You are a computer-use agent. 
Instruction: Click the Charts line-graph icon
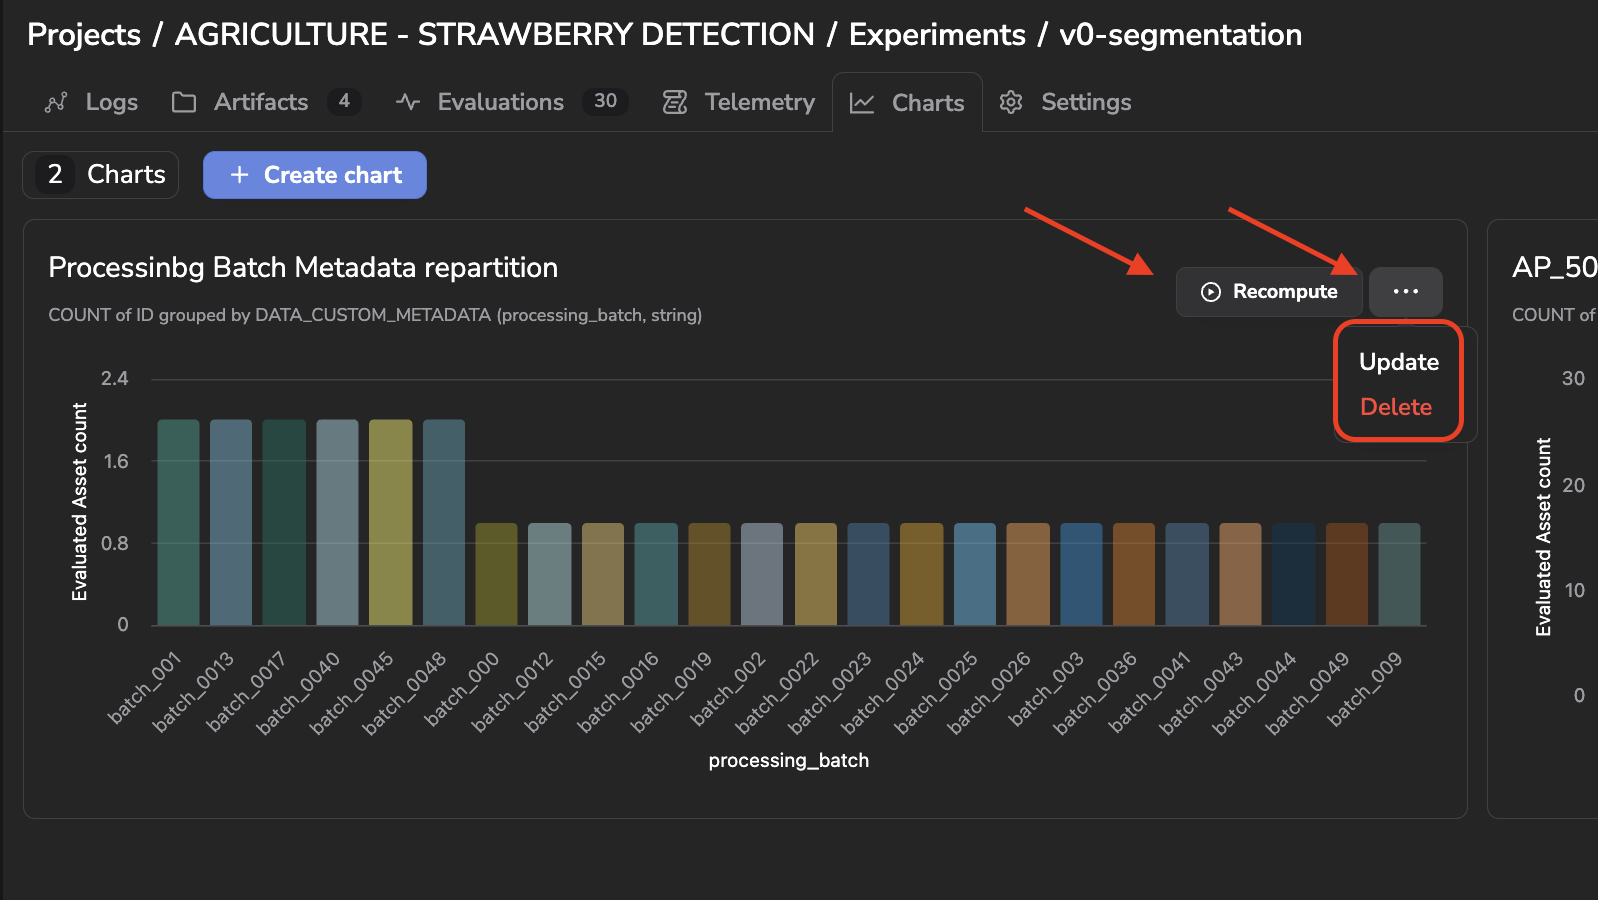[862, 103]
